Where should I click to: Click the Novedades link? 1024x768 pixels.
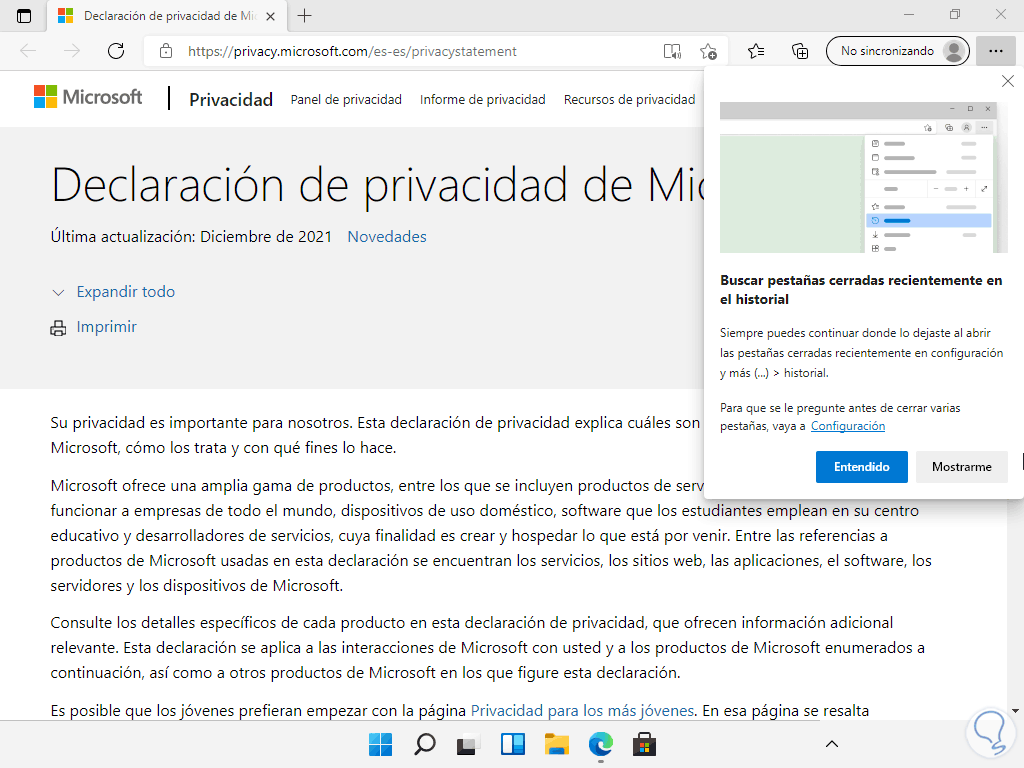pos(387,236)
